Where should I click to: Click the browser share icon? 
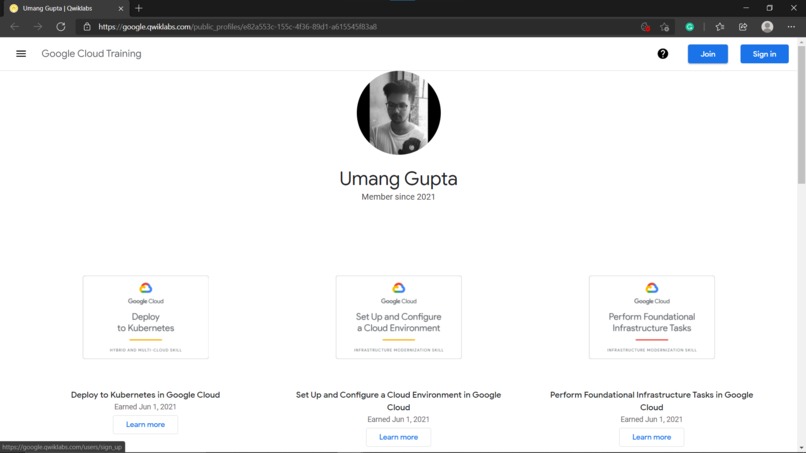point(743,27)
